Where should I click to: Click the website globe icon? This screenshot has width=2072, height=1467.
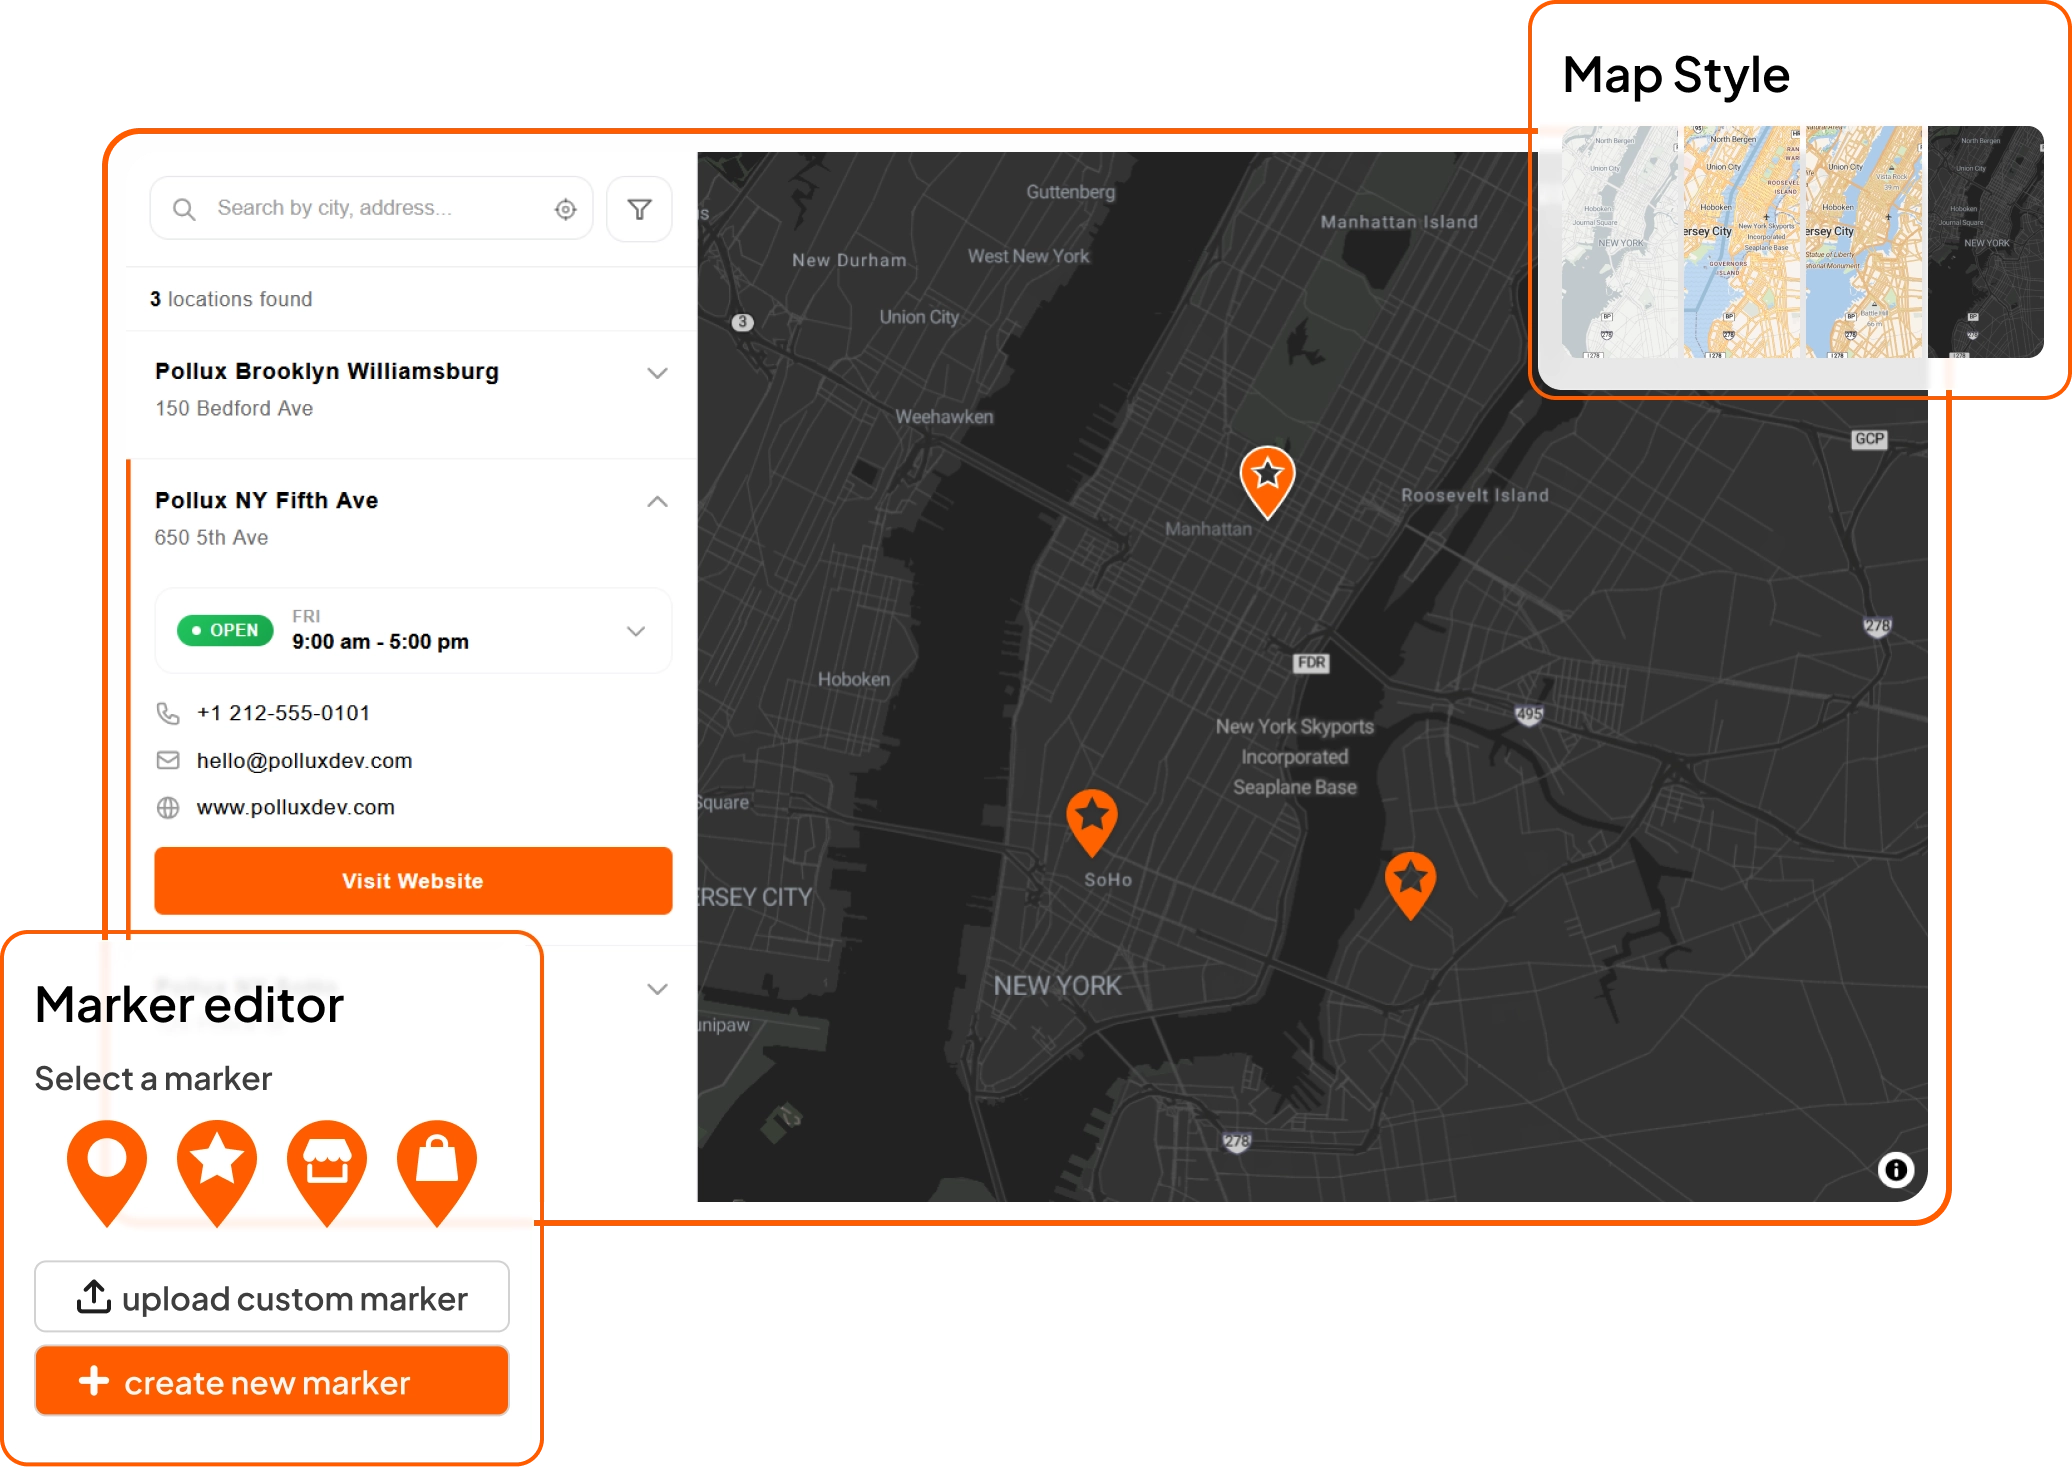tap(168, 807)
